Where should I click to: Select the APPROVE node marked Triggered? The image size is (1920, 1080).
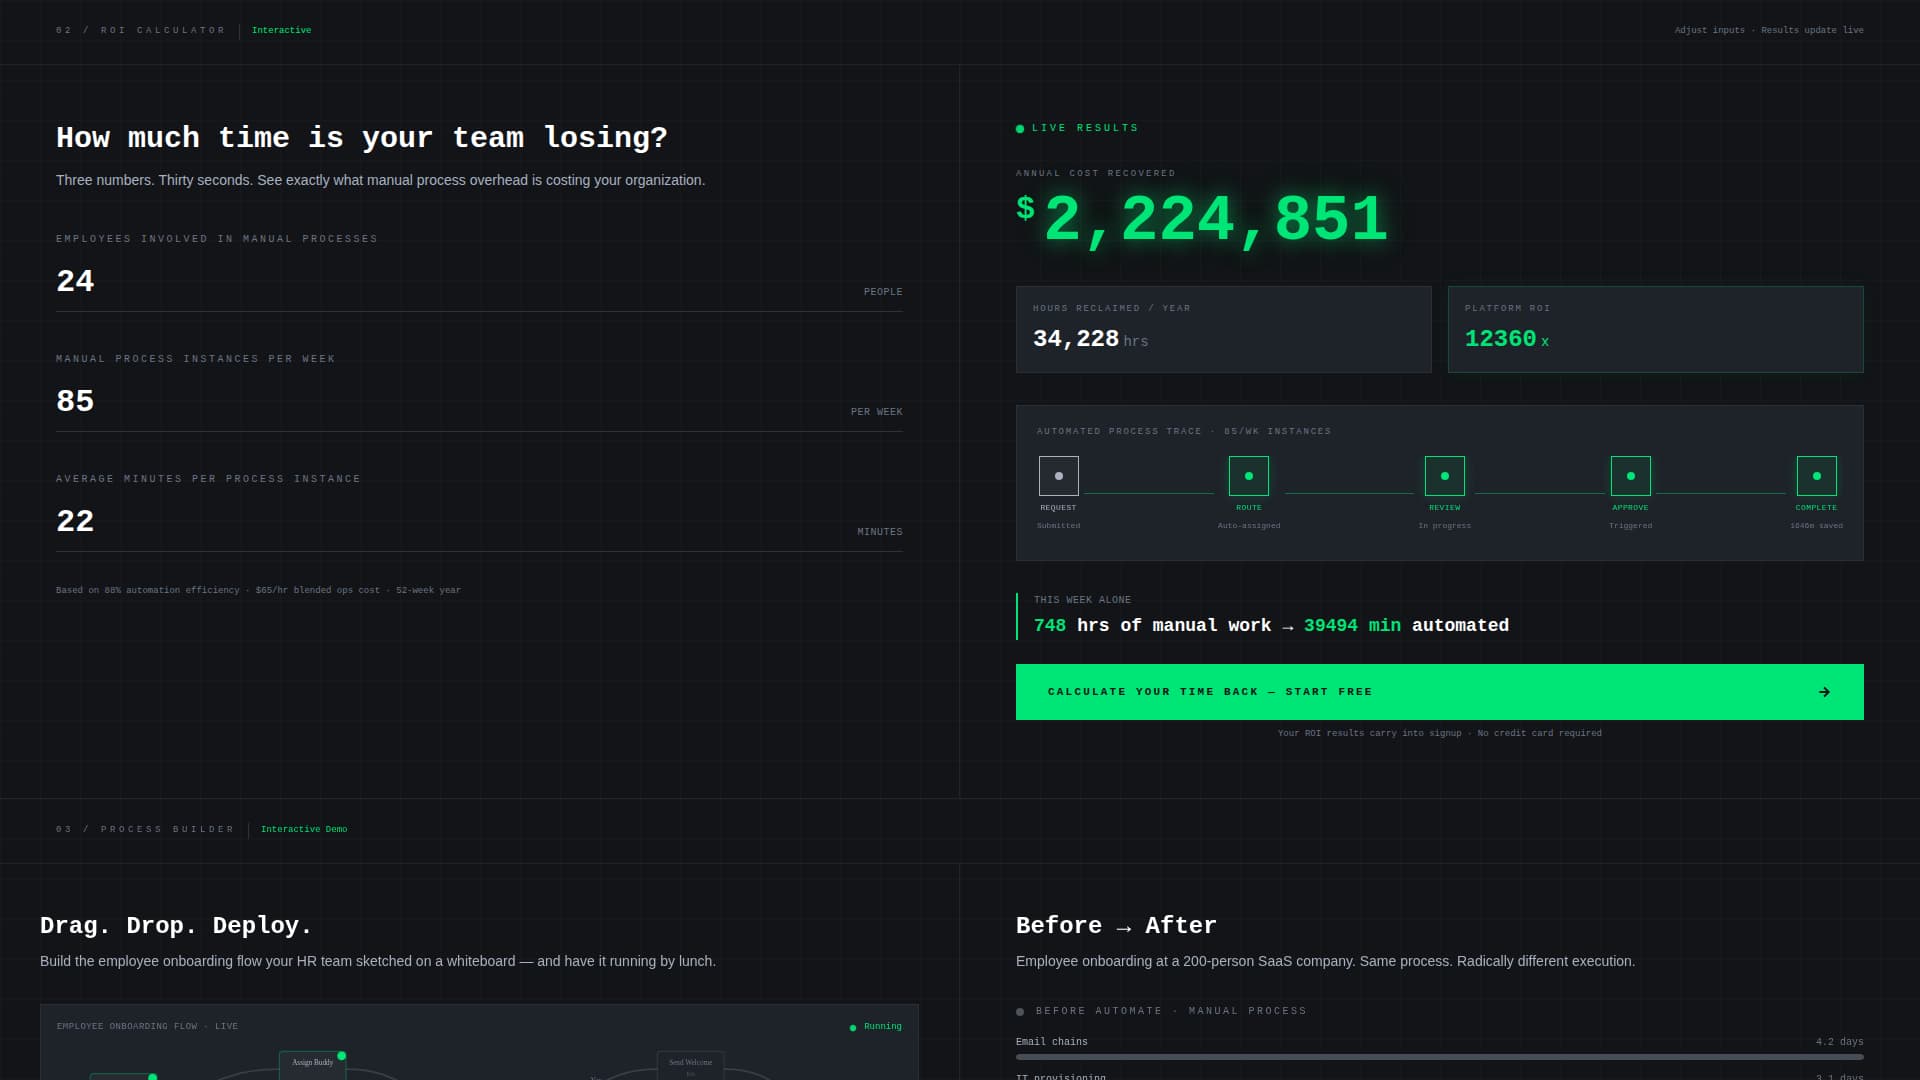(x=1631, y=475)
